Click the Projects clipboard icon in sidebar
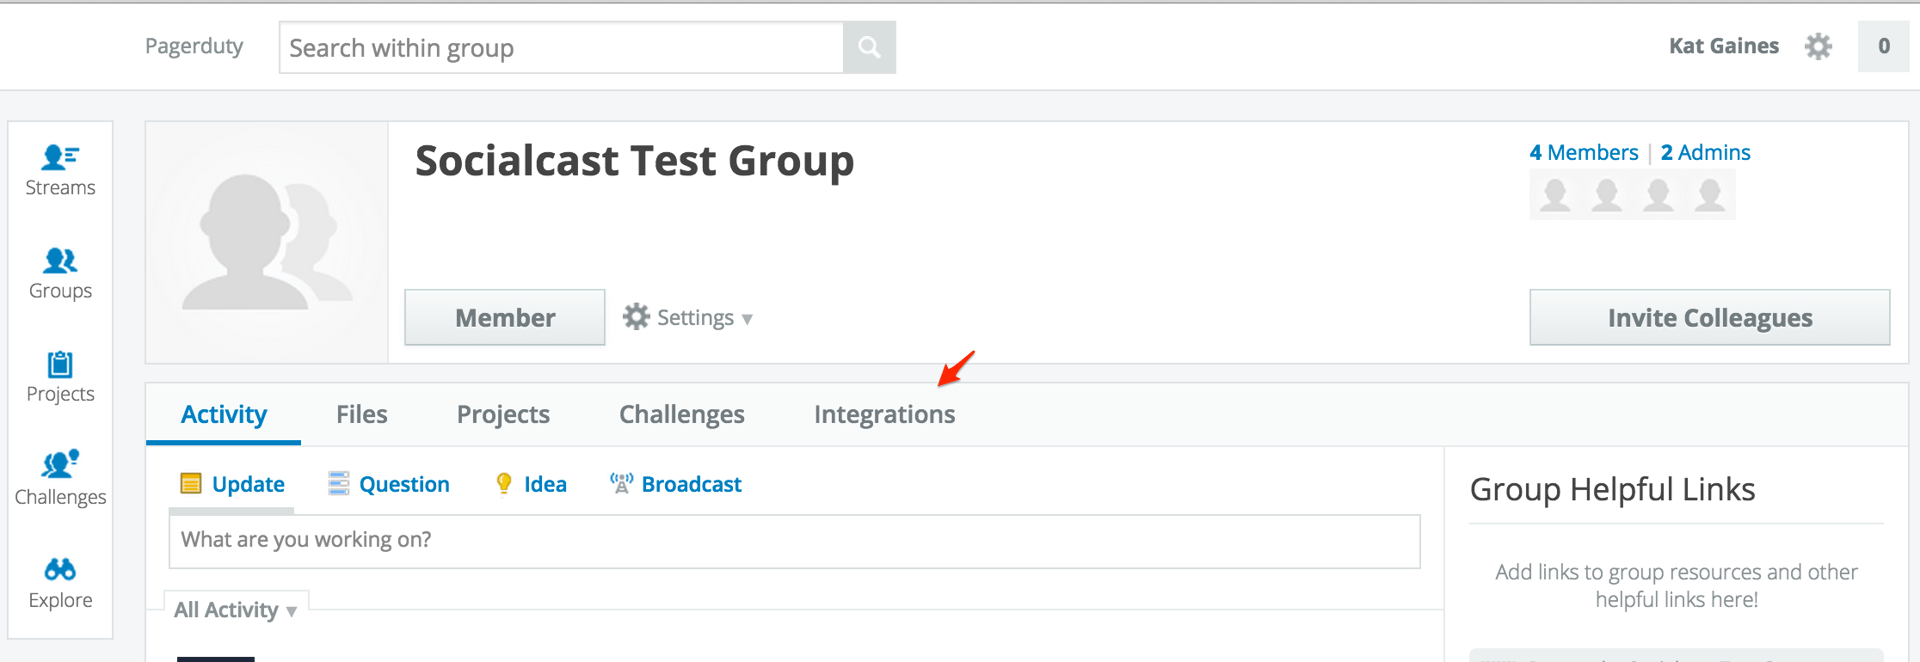1920x662 pixels. (x=60, y=370)
